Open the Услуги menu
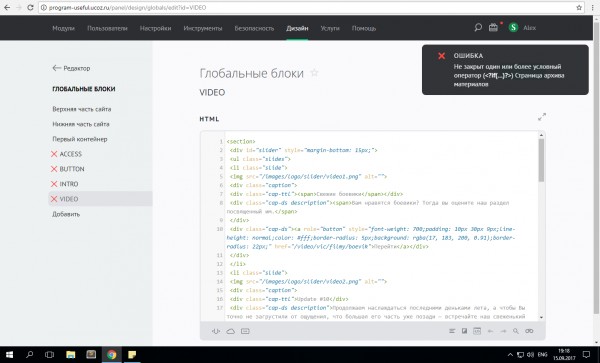600x363 pixels. (330, 28)
